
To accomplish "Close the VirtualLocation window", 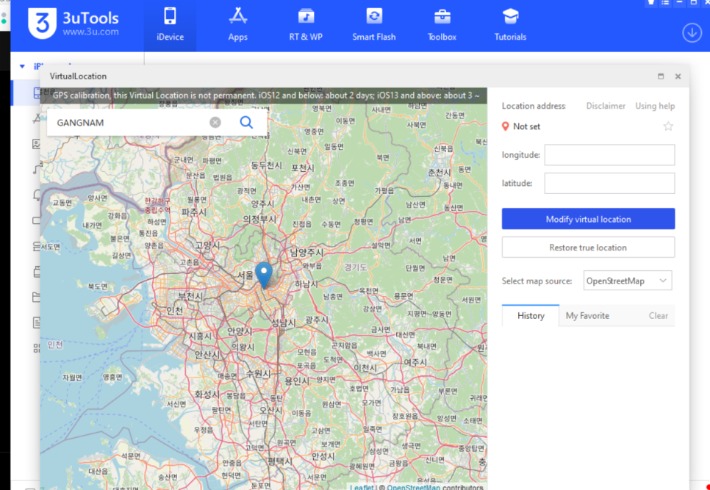I will click(x=678, y=76).
